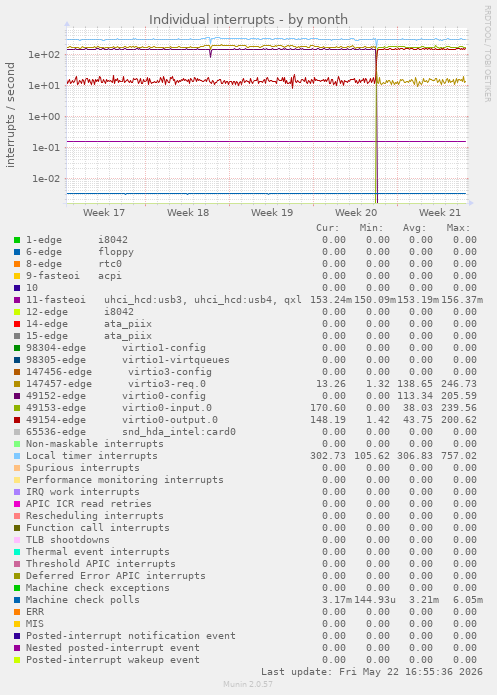497x695 pixels.
Task: Click the Munin 2.0.57 footer text
Action: click(248, 684)
